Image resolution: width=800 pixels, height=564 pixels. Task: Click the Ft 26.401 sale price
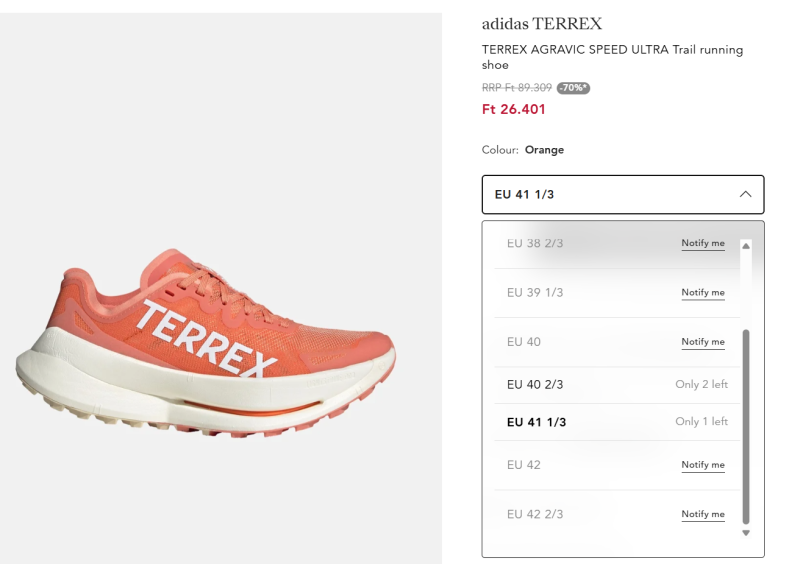514,109
